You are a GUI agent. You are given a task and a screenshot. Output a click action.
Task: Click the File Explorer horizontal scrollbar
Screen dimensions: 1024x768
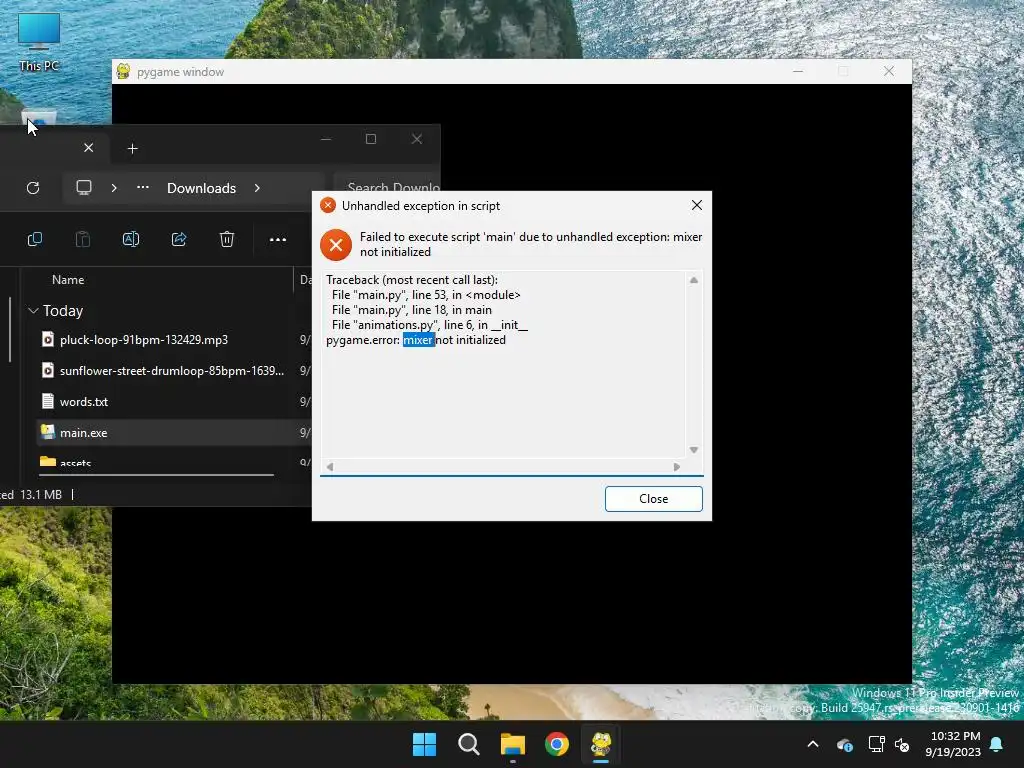[x=155, y=475]
